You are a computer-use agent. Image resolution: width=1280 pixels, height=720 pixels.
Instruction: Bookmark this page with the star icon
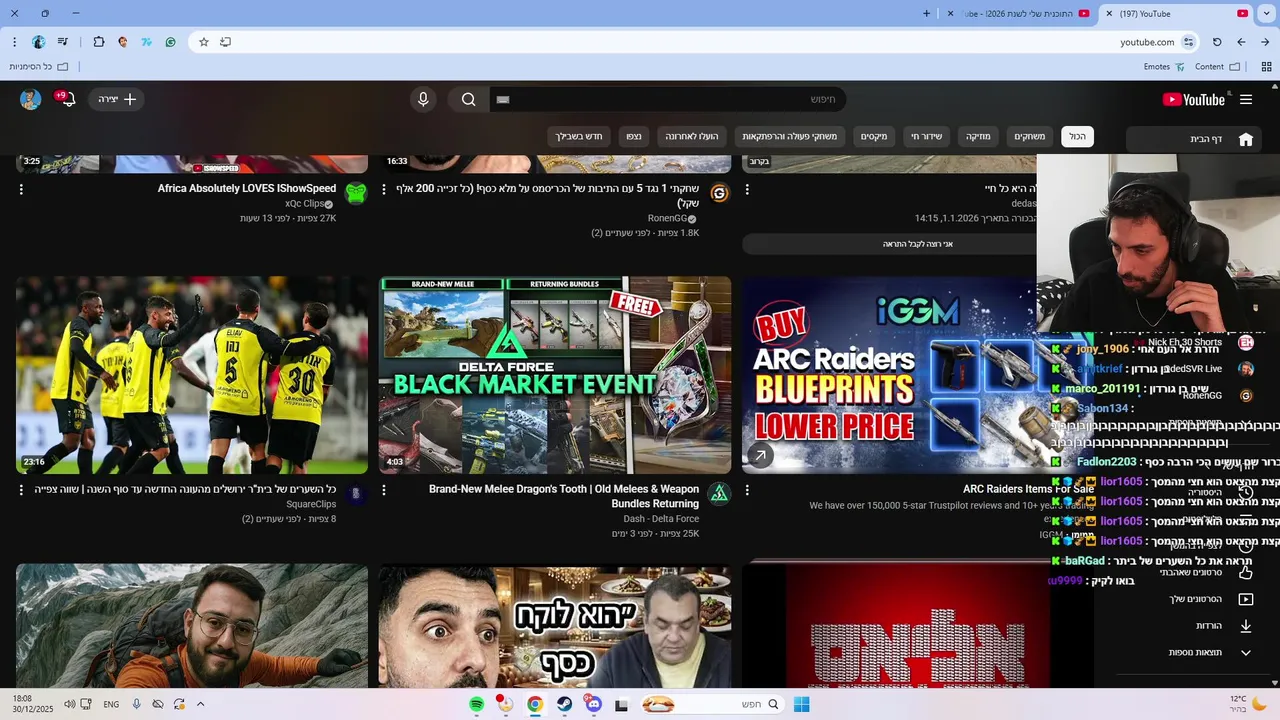[204, 42]
